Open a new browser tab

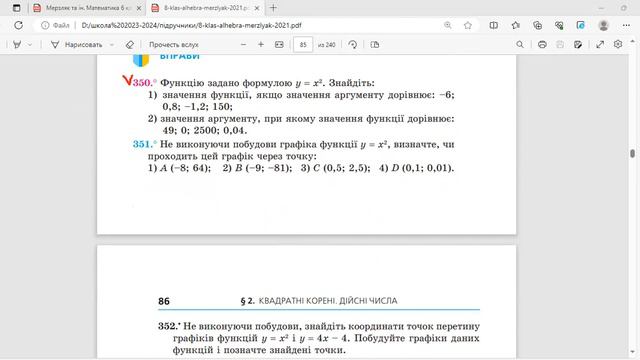pyautogui.click(x=273, y=8)
